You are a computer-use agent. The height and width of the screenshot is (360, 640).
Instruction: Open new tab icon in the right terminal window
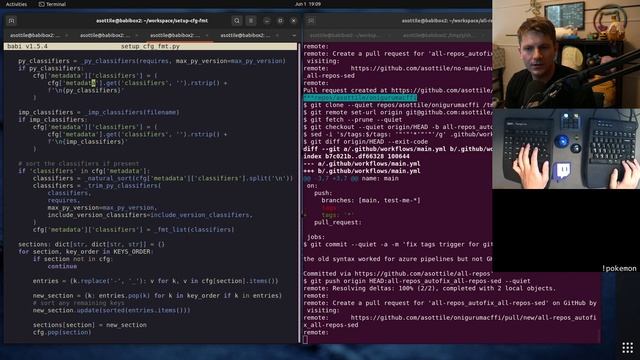[311, 20]
